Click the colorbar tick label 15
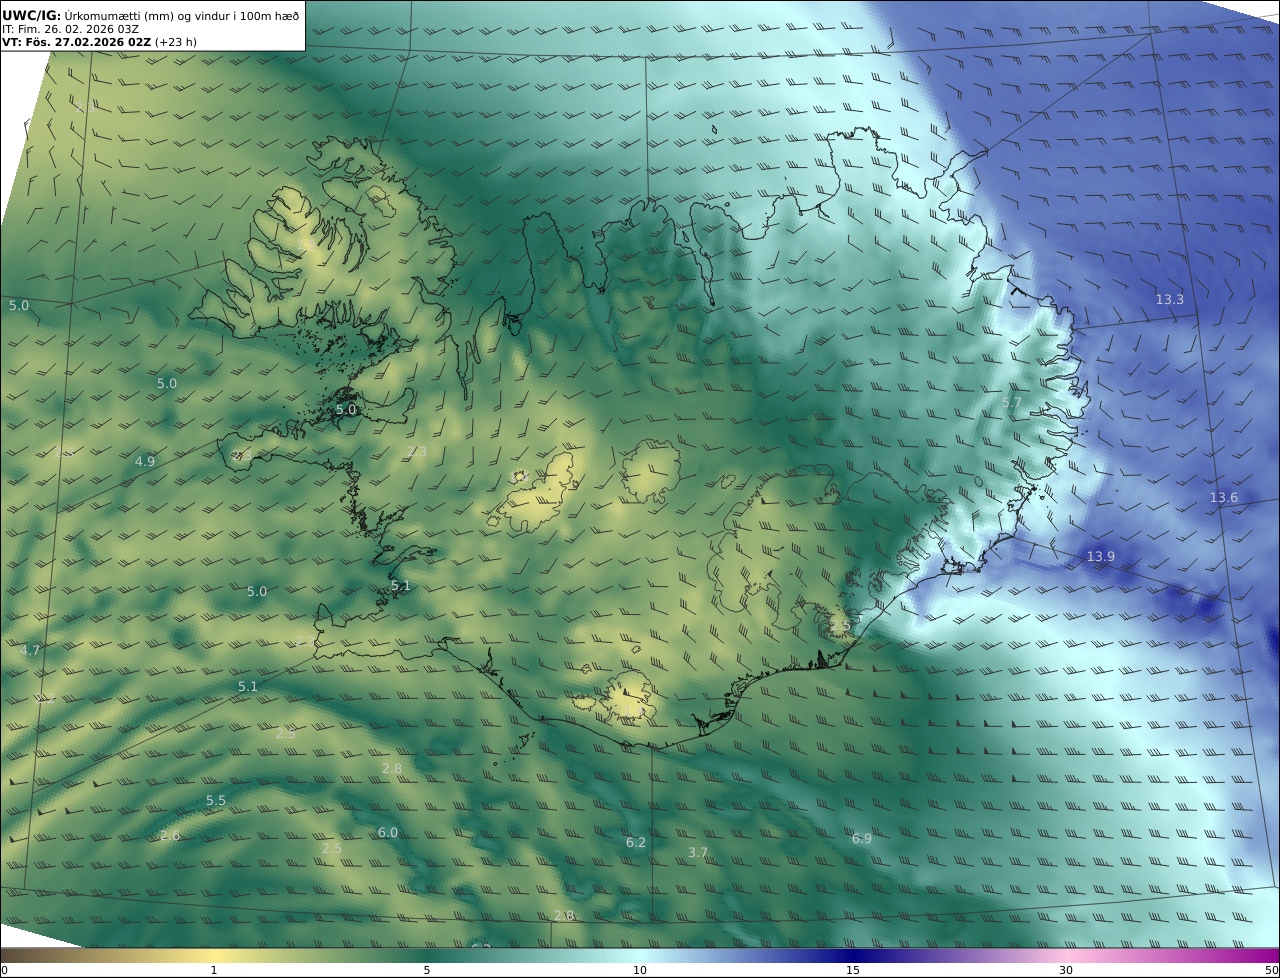The height and width of the screenshot is (978, 1280). tap(853, 970)
